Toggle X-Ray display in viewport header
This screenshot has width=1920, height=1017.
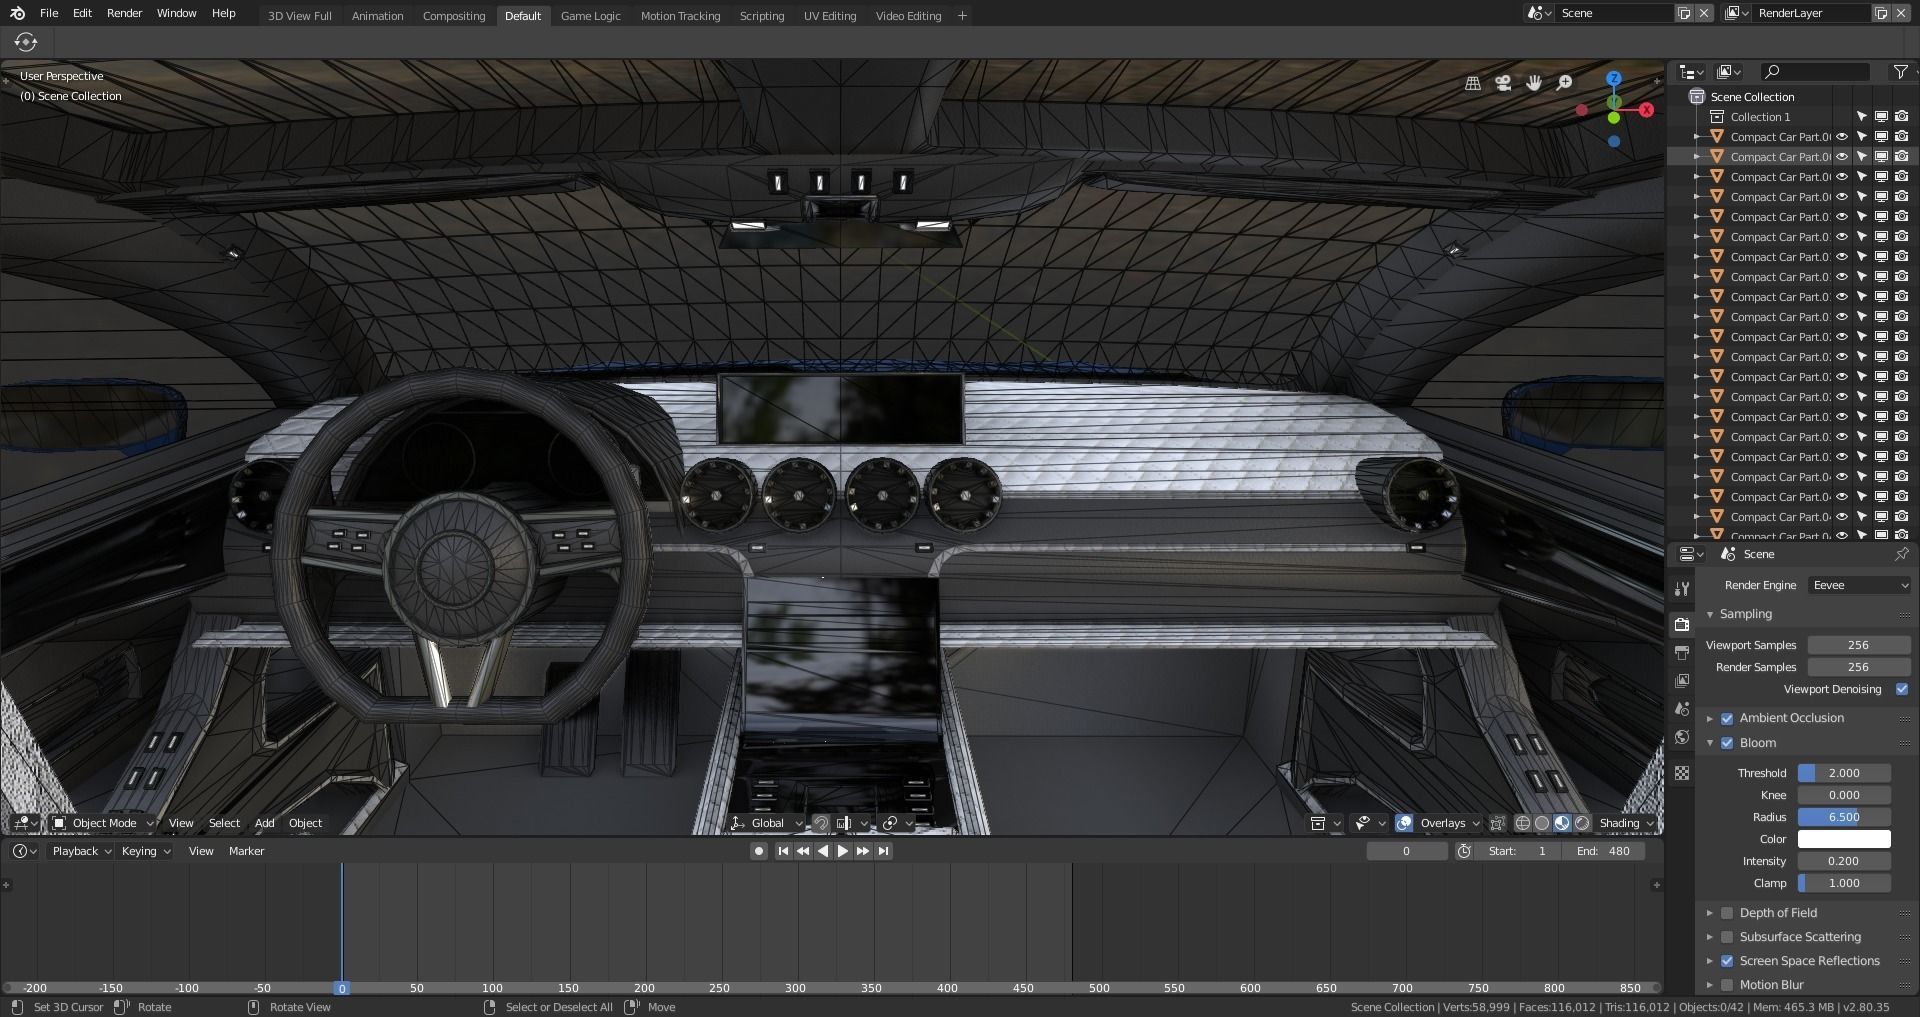click(1497, 823)
